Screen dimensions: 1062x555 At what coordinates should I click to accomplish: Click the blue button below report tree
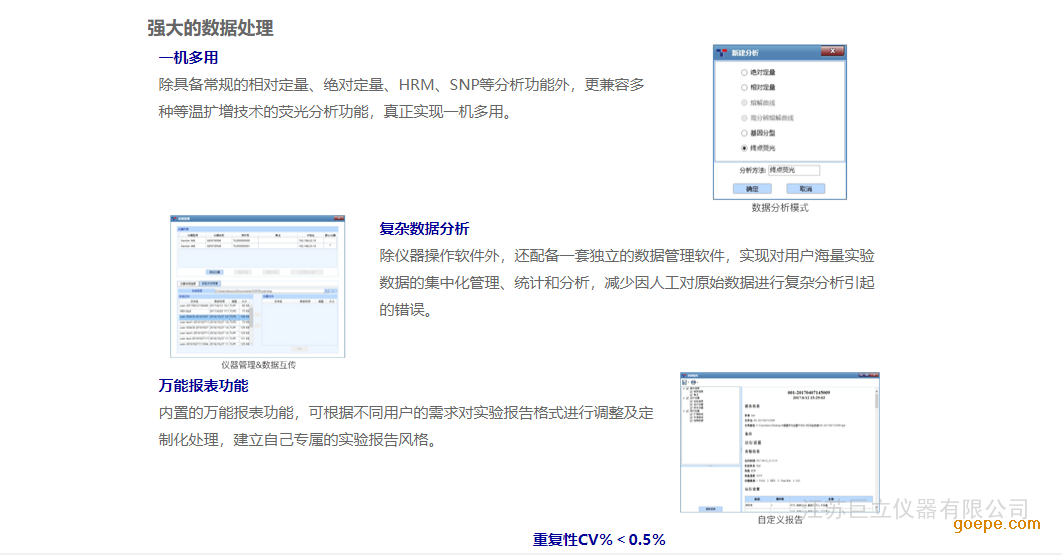point(710,508)
